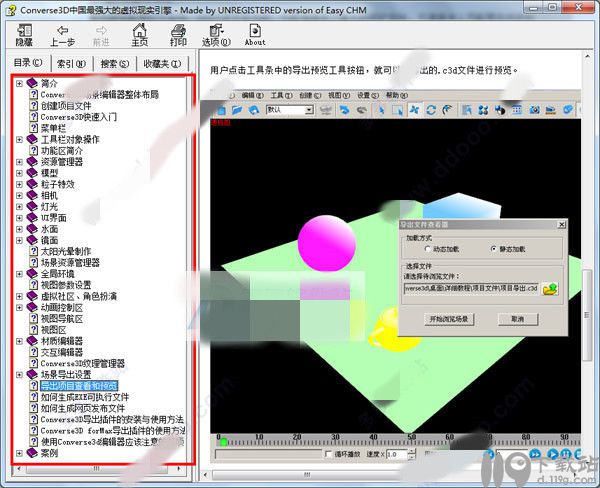Open the About dialog

[255, 35]
